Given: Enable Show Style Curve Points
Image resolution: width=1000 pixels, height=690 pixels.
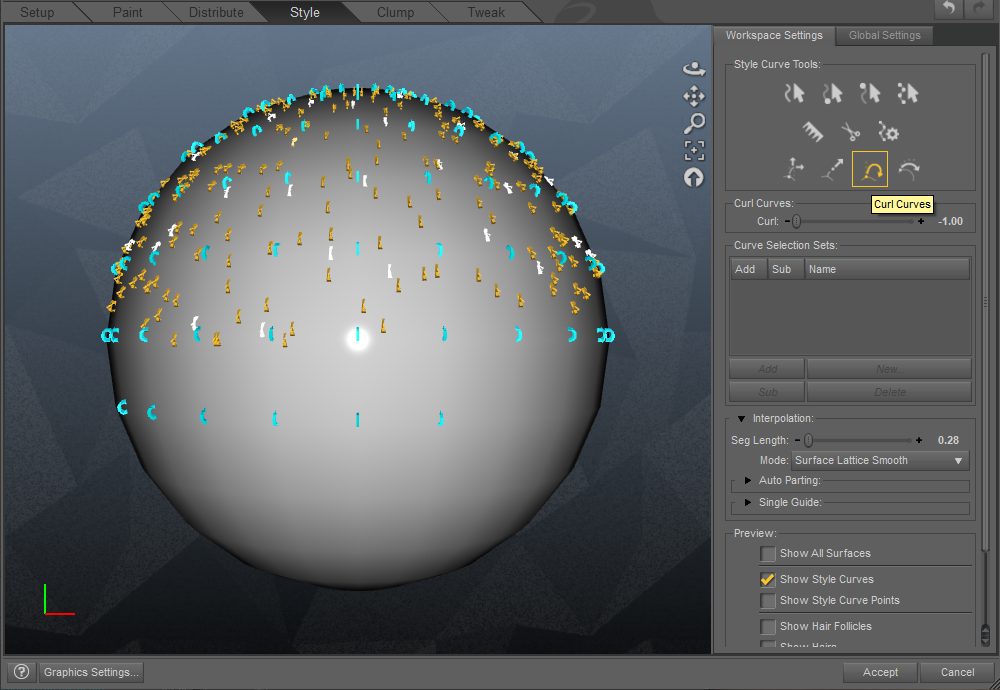Looking at the screenshot, I should (x=768, y=601).
